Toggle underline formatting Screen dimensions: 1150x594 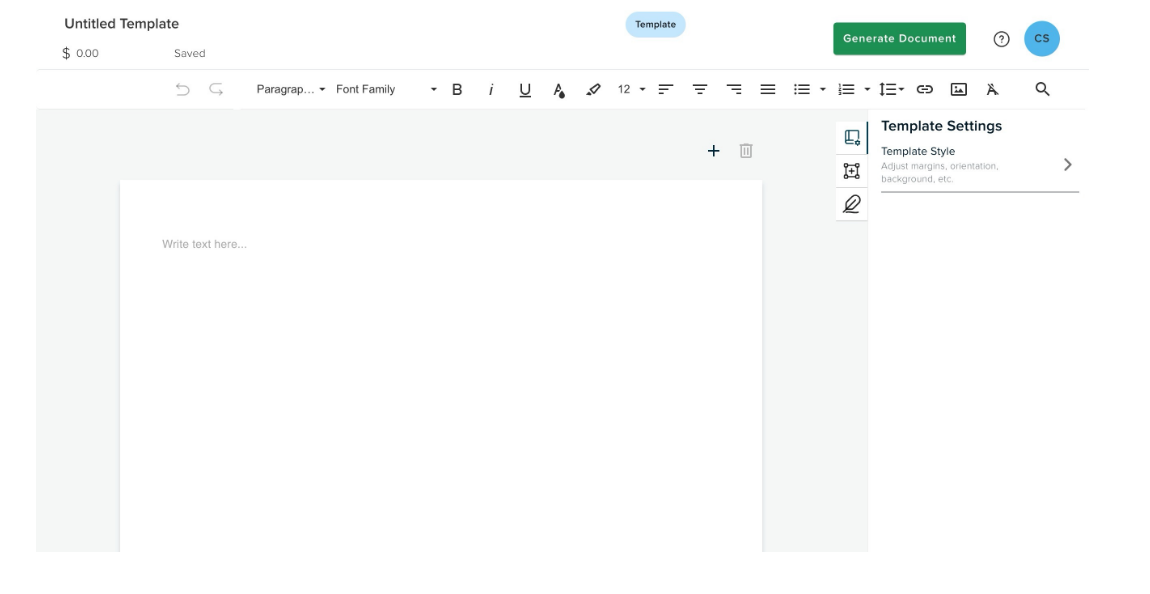click(x=525, y=90)
